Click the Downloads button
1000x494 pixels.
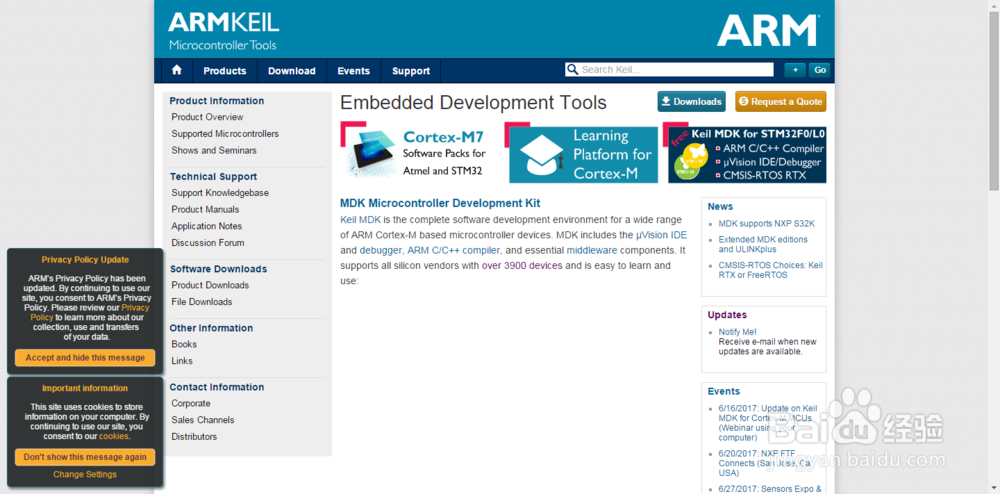[691, 101]
